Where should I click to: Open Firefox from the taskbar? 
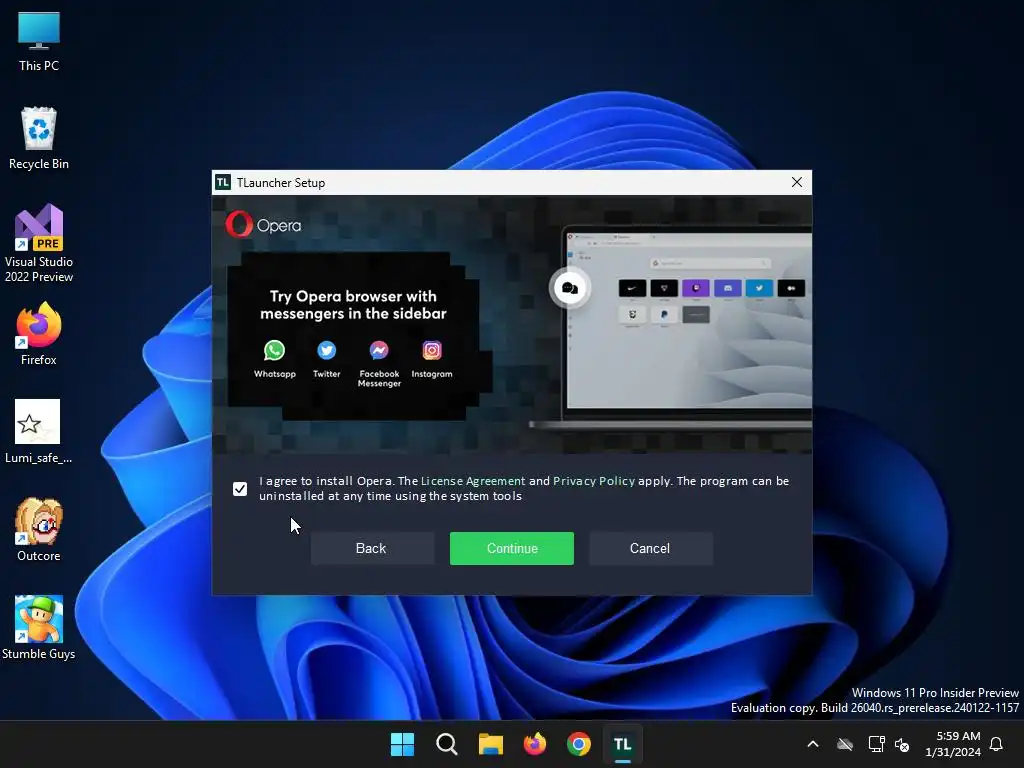[x=535, y=744]
